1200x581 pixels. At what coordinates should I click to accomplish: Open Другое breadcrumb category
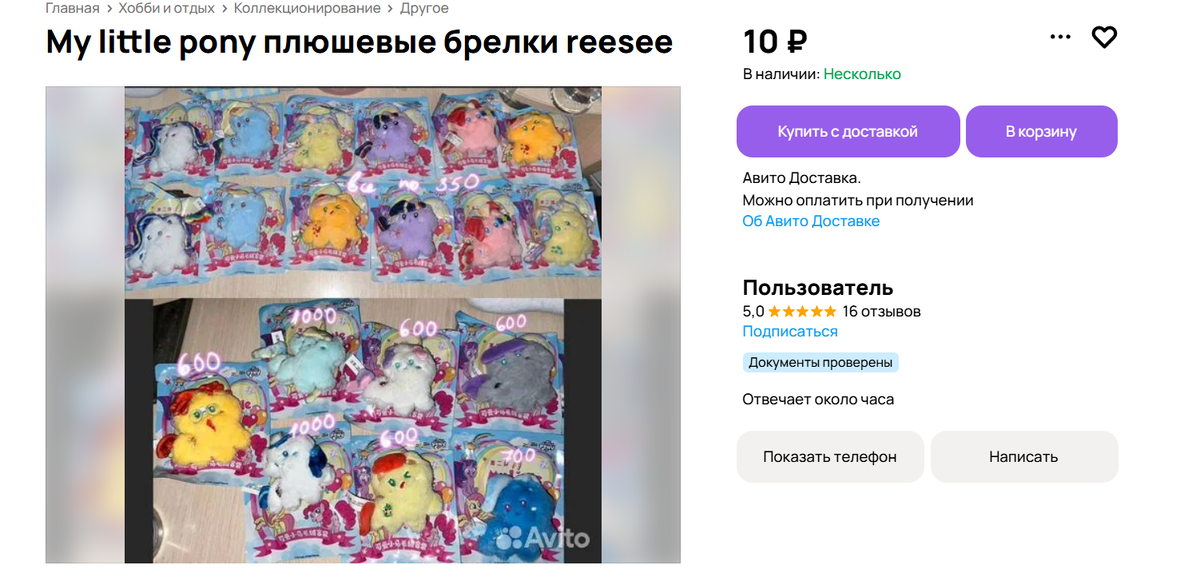coord(424,8)
